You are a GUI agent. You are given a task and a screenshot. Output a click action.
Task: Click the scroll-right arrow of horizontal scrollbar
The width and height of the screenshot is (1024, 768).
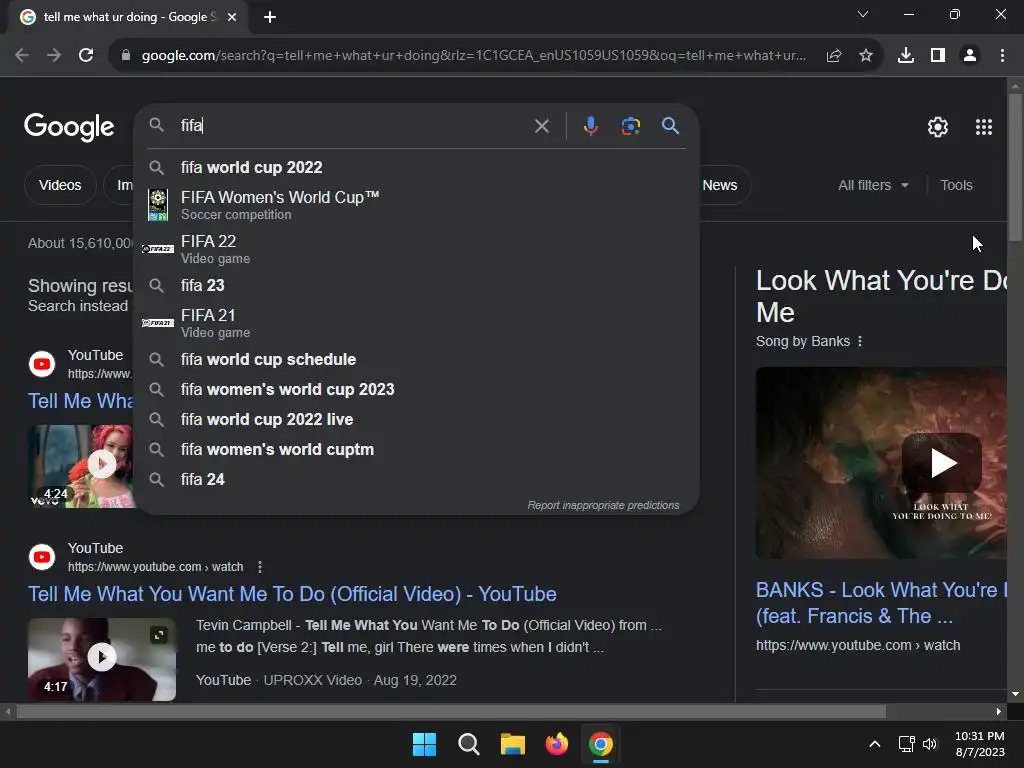(x=999, y=711)
